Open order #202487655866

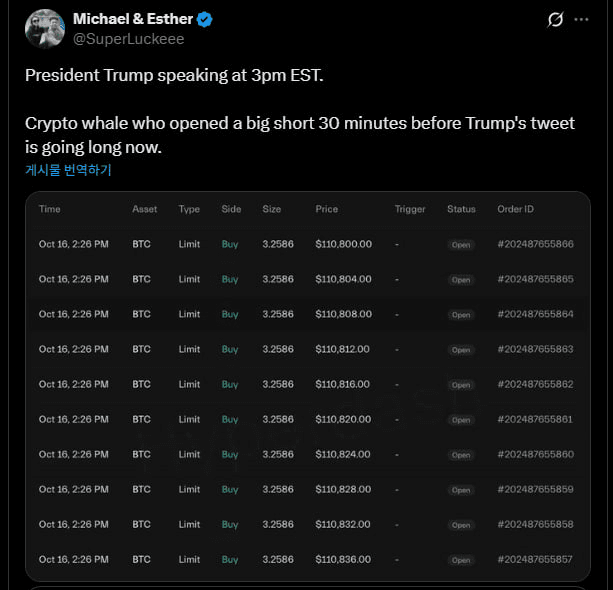(x=535, y=244)
